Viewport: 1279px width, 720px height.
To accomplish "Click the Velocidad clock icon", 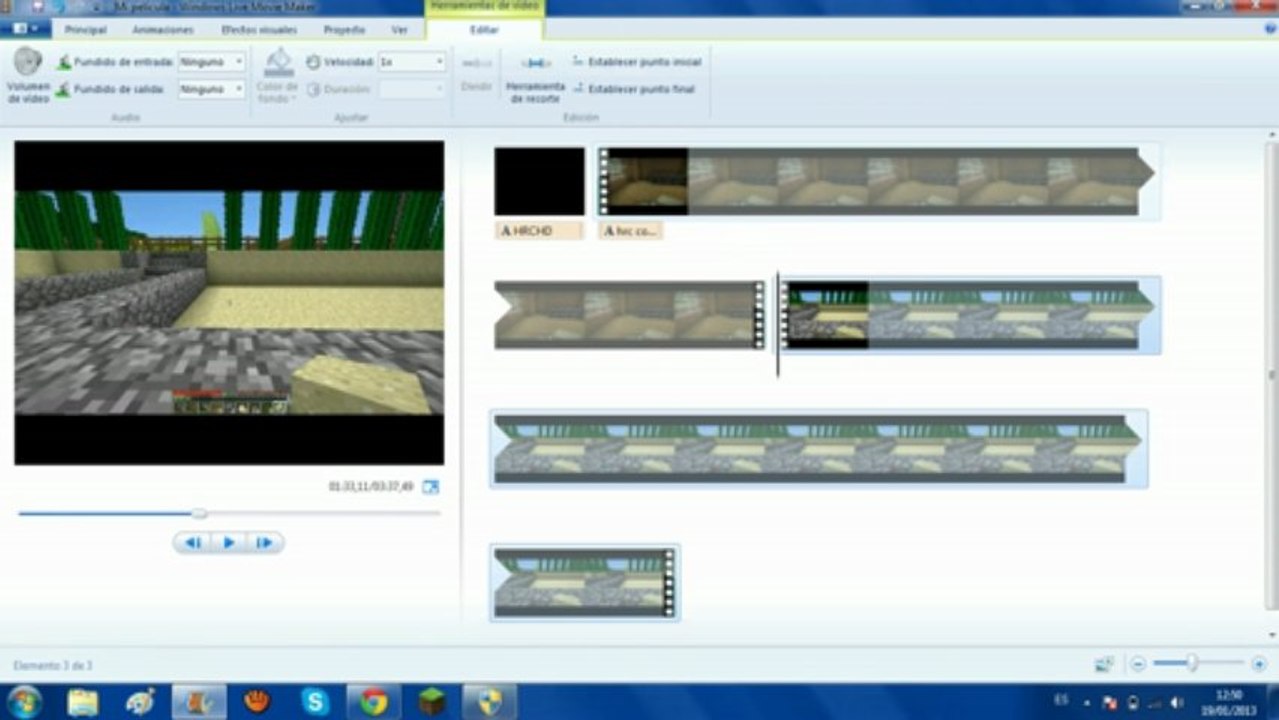I will click(313, 62).
